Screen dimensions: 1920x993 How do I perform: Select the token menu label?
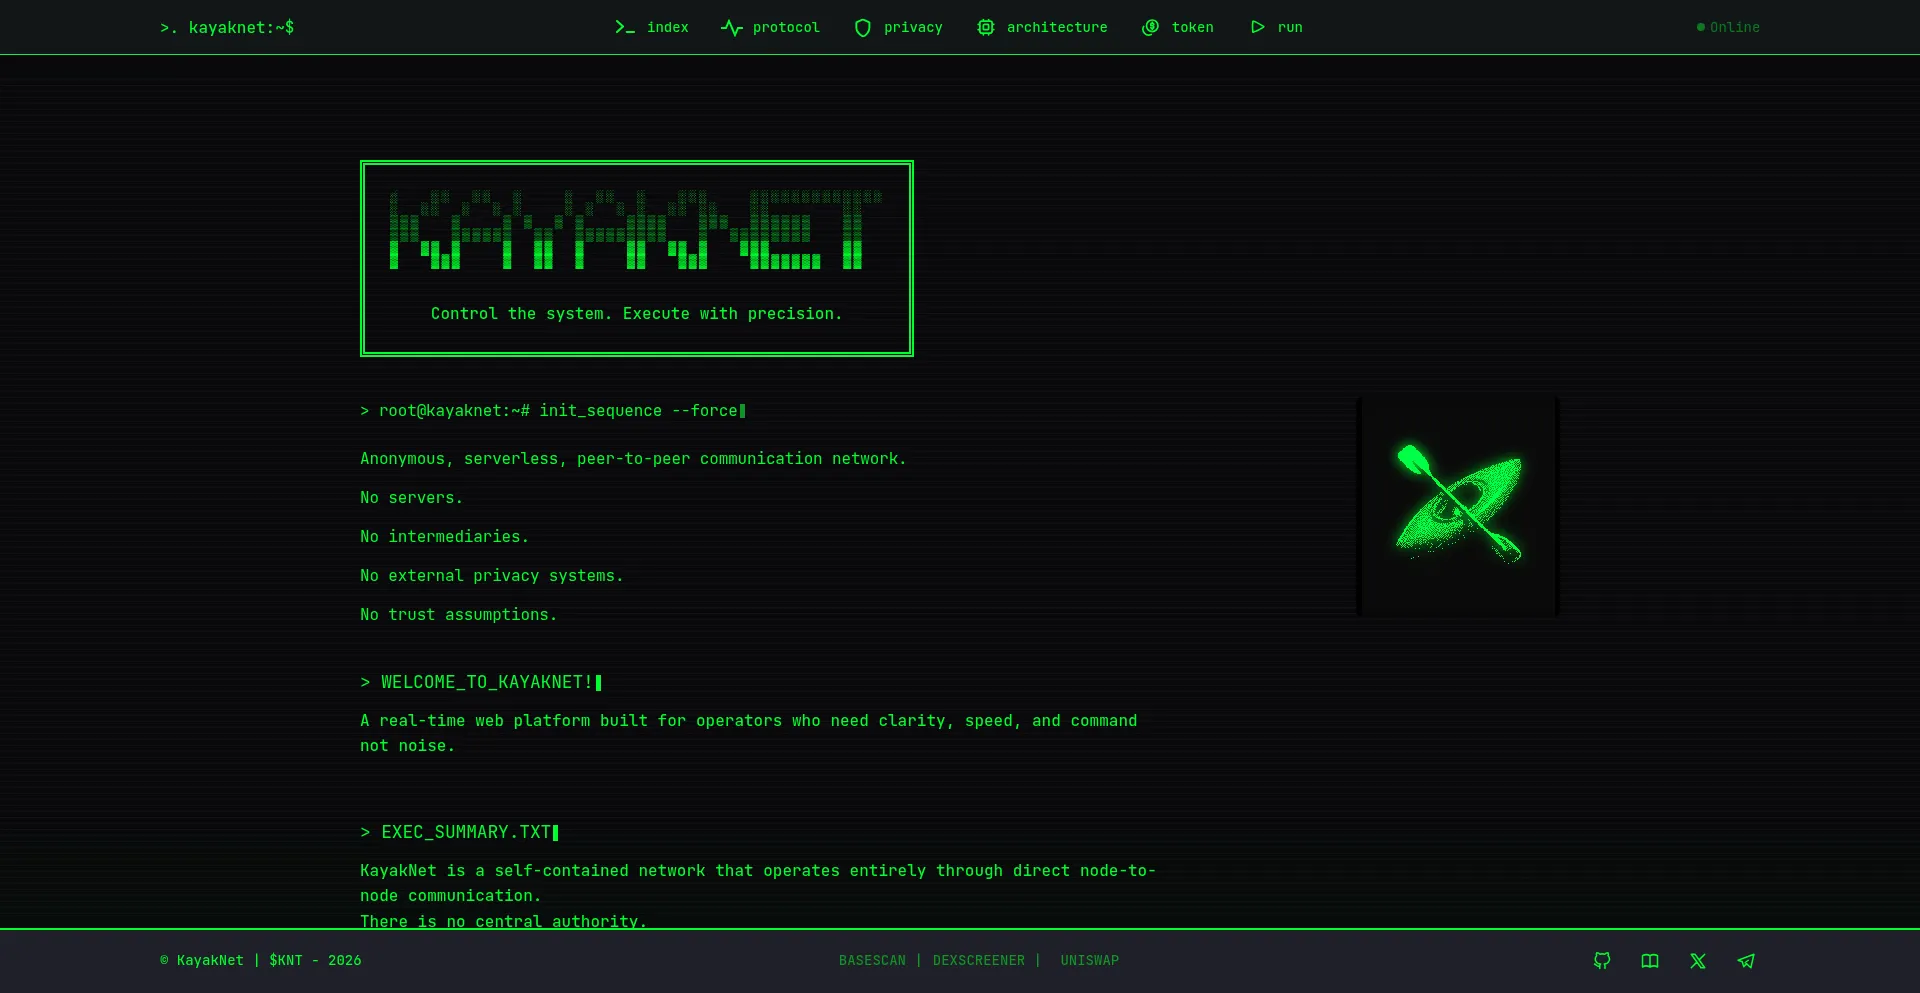(x=1192, y=28)
